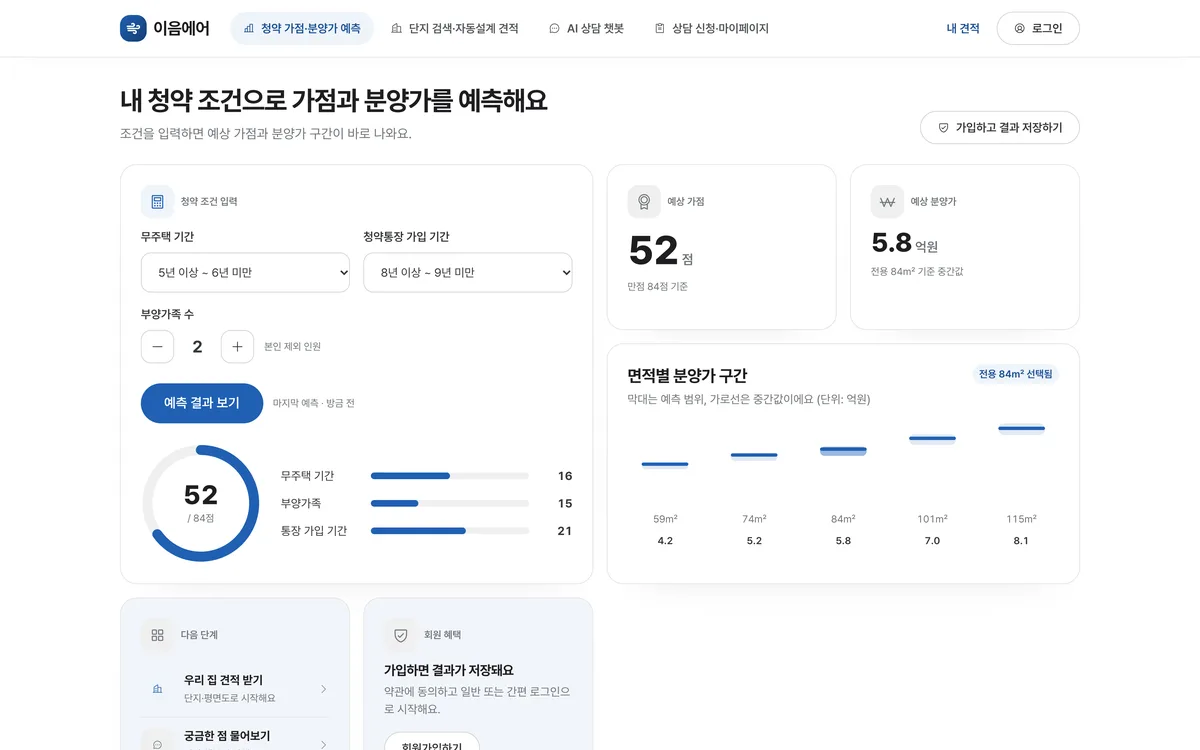Click the medal icon on 예상 가점 card
This screenshot has width=1200, height=750.
[x=644, y=202]
